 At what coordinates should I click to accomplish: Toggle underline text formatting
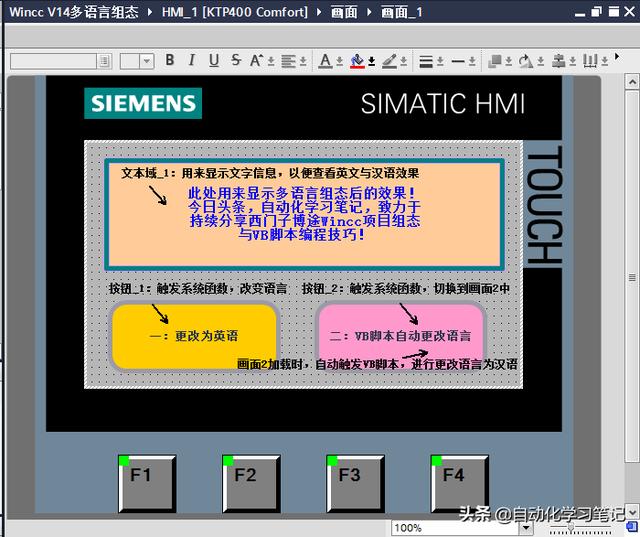(x=213, y=60)
